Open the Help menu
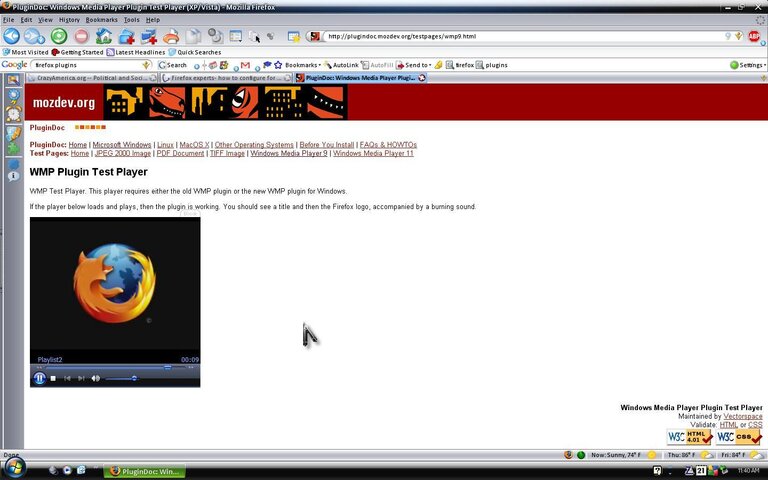Image resolution: width=768 pixels, height=480 pixels. (x=153, y=20)
